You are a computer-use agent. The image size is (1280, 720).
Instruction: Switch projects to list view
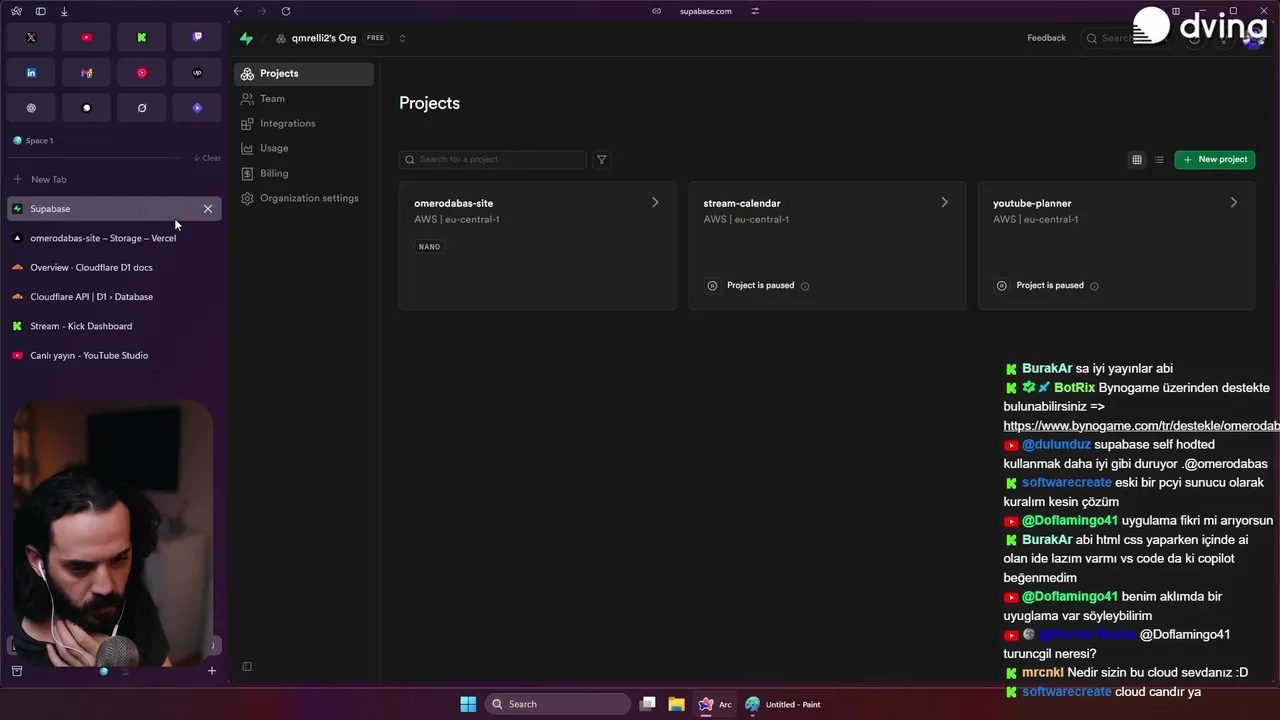pyautogui.click(x=1159, y=159)
